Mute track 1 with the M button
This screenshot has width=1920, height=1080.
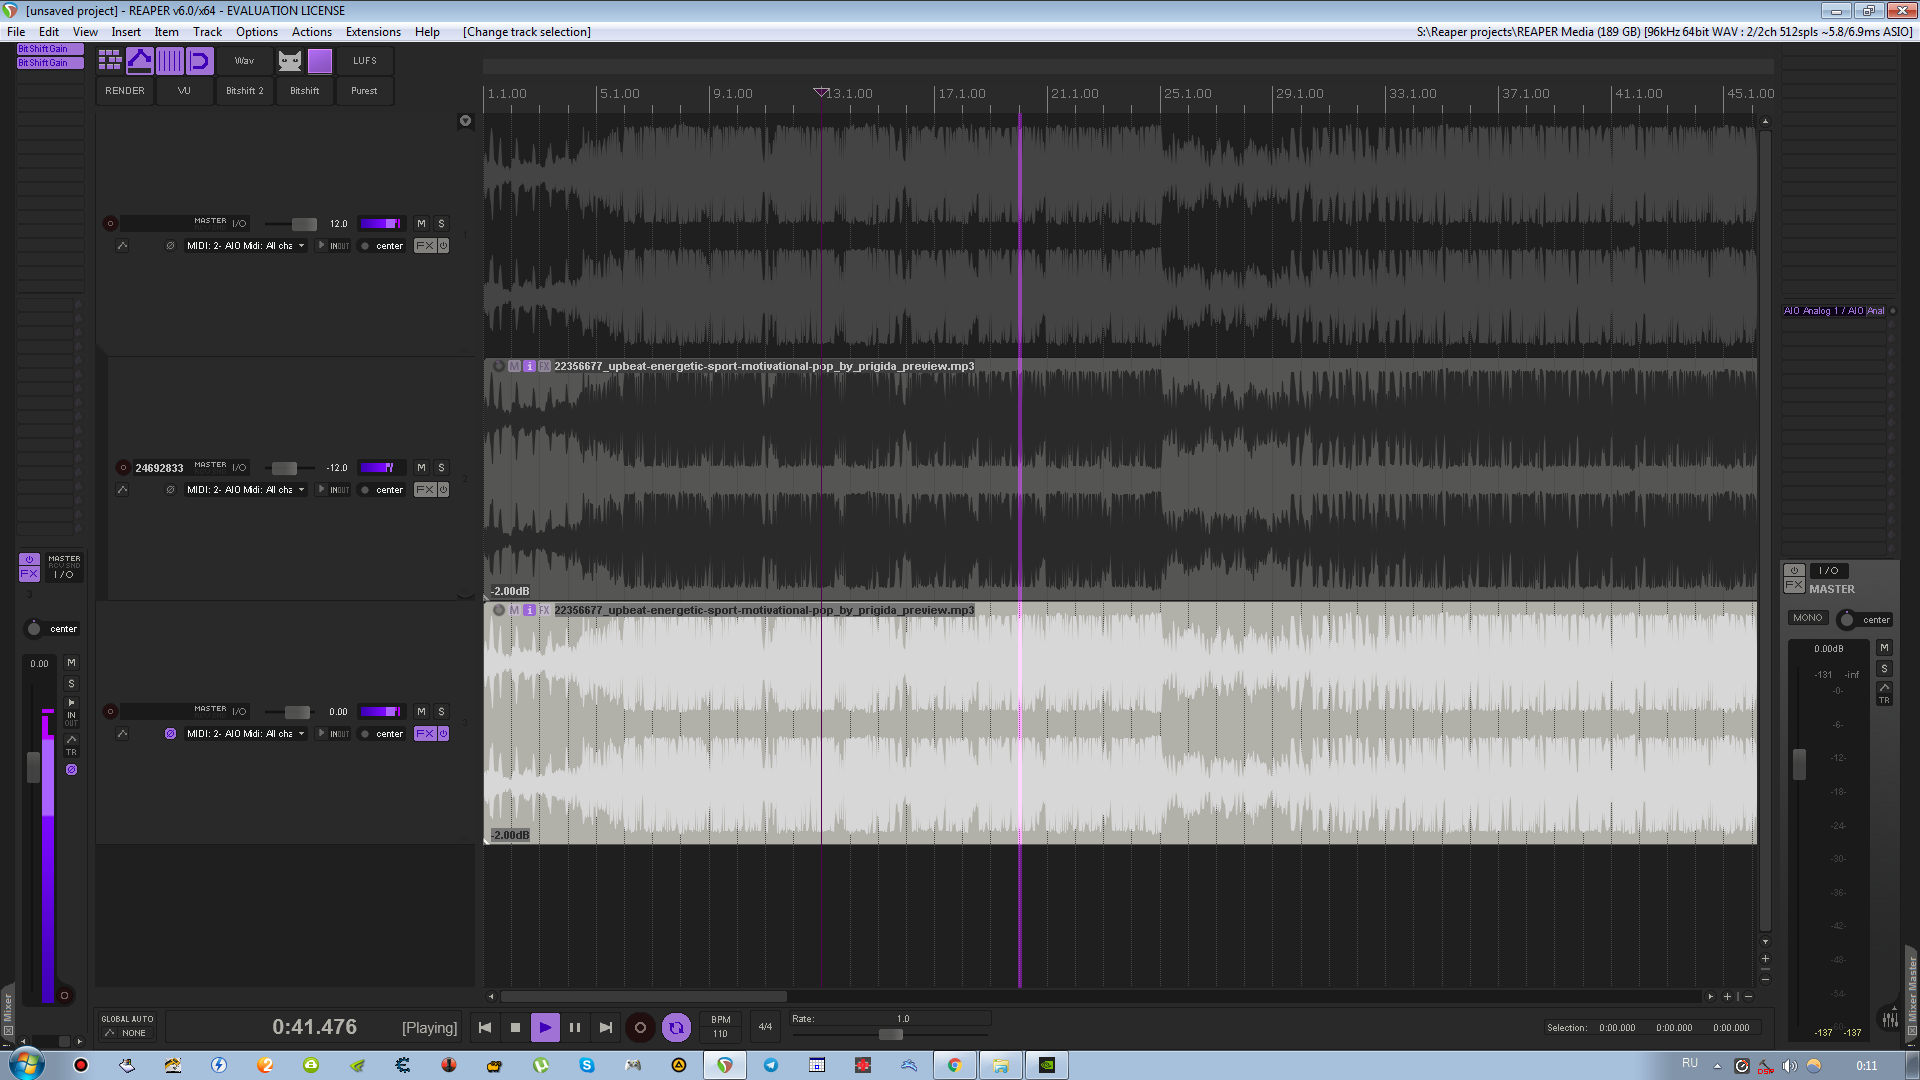[x=421, y=224]
